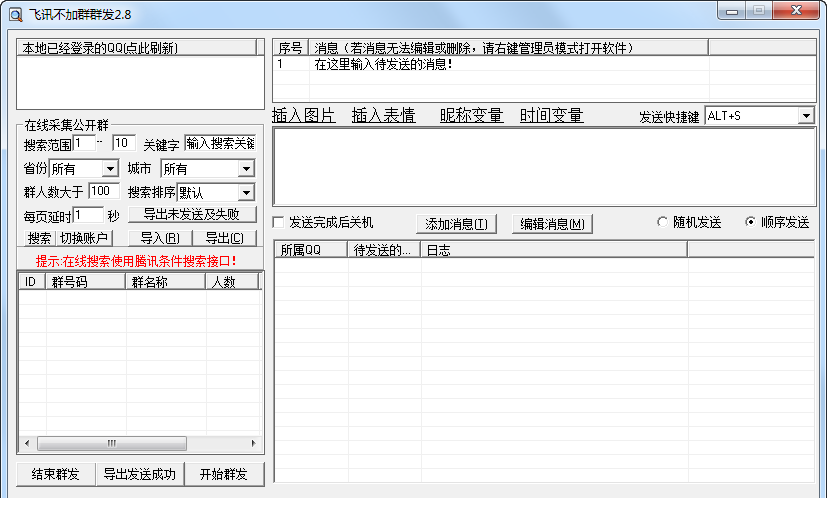The image size is (827, 521).
Task: Click the ID column header
Action: pyautogui.click(x=32, y=282)
